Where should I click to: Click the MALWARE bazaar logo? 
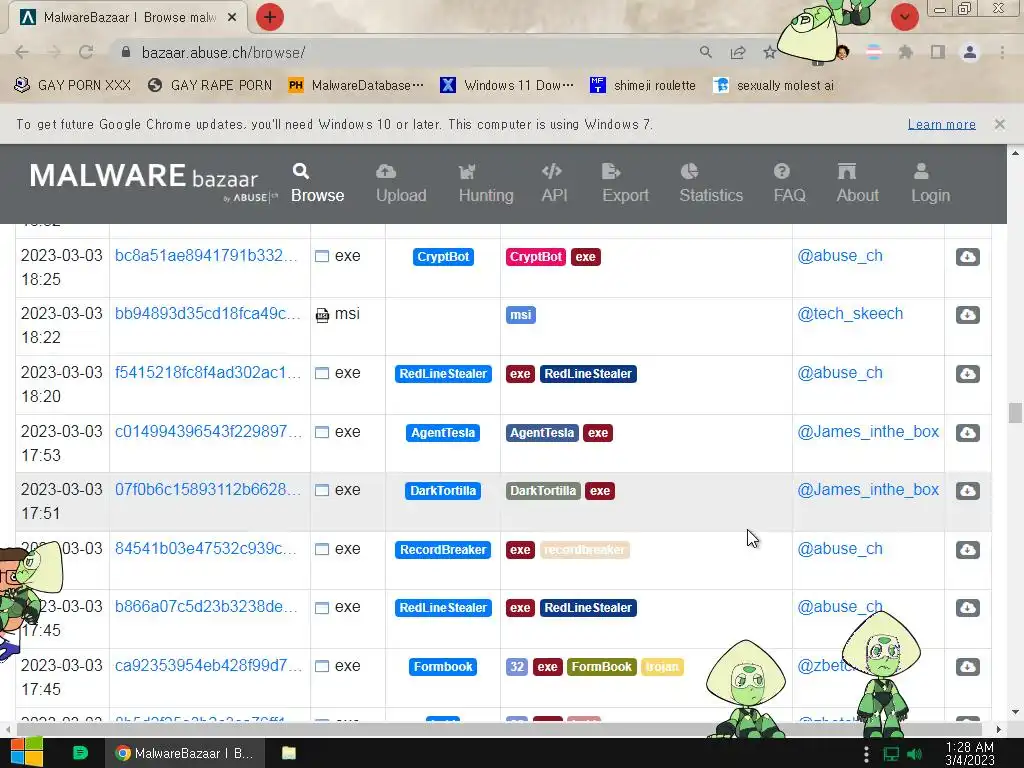[x=152, y=182]
